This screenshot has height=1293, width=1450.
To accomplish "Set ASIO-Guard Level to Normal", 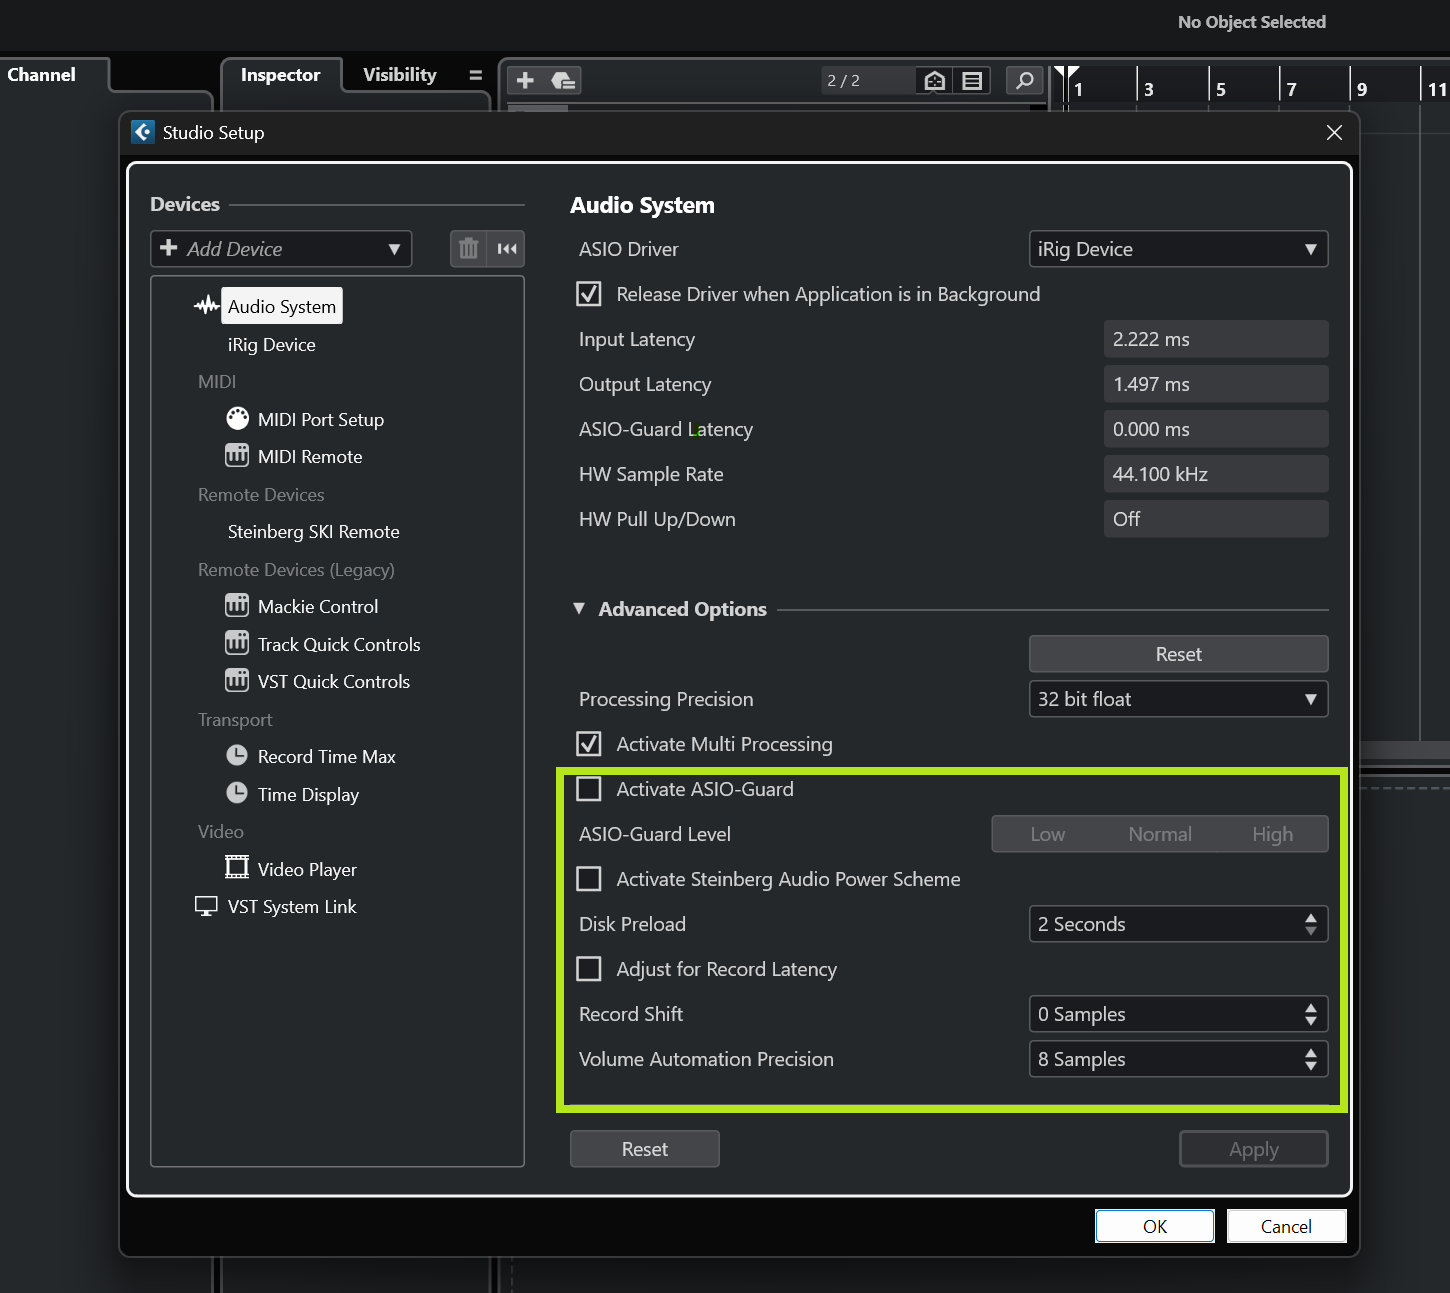I will coord(1160,834).
